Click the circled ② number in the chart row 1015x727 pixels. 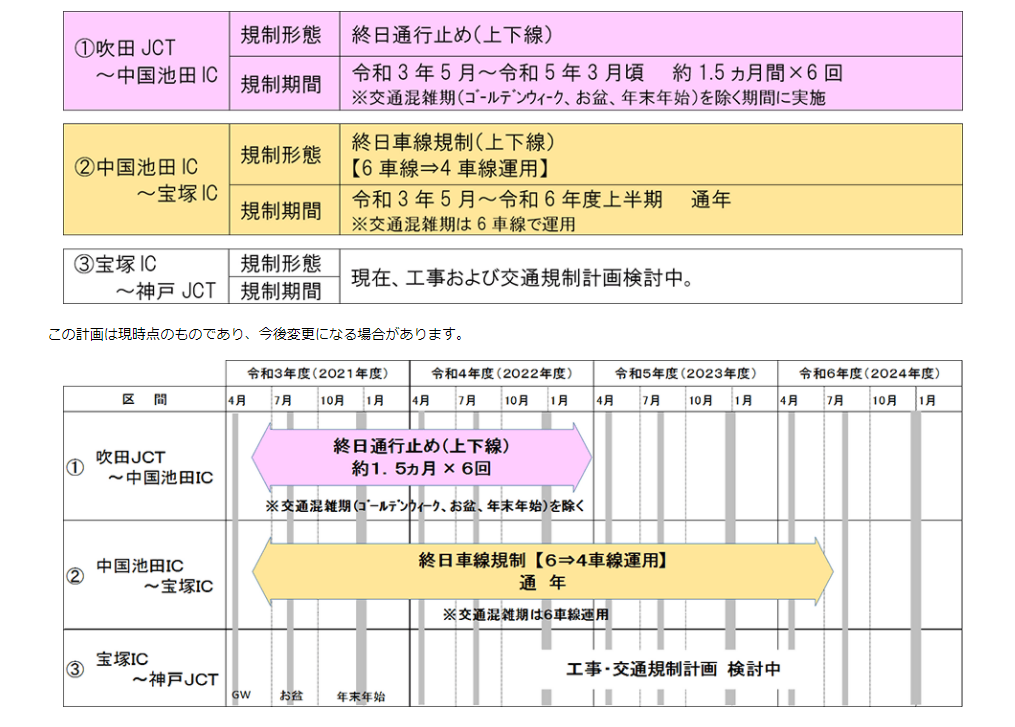(x=75, y=576)
